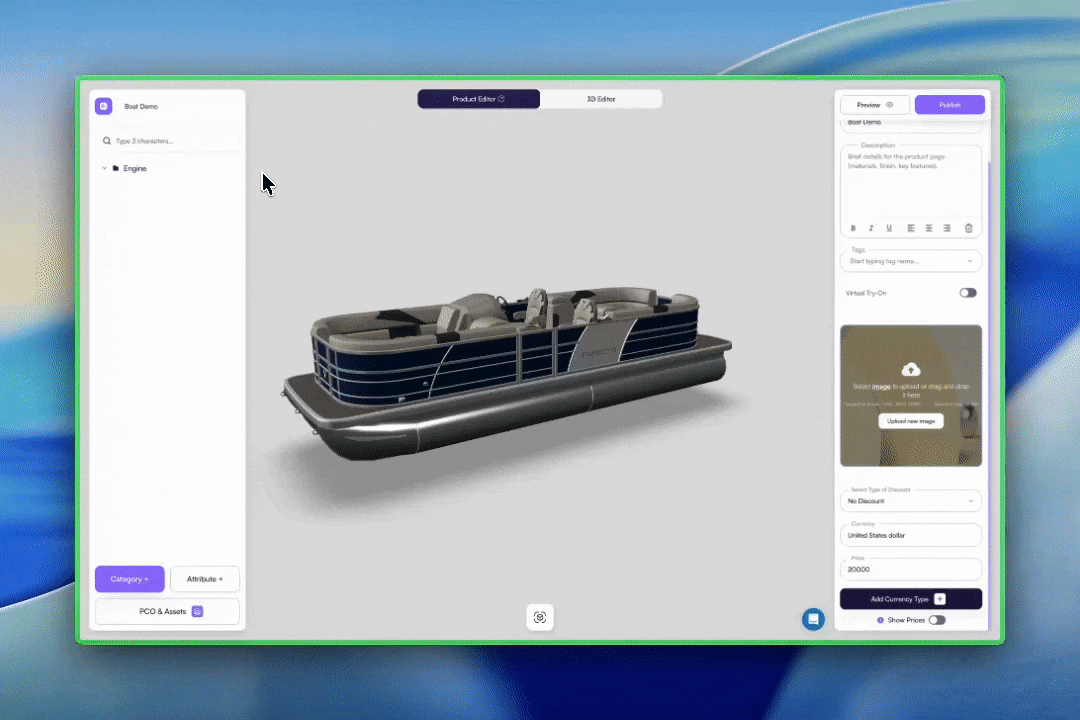Click the underline formatting icon
Screen dimensions: 1080x720
tap(889, 228)
